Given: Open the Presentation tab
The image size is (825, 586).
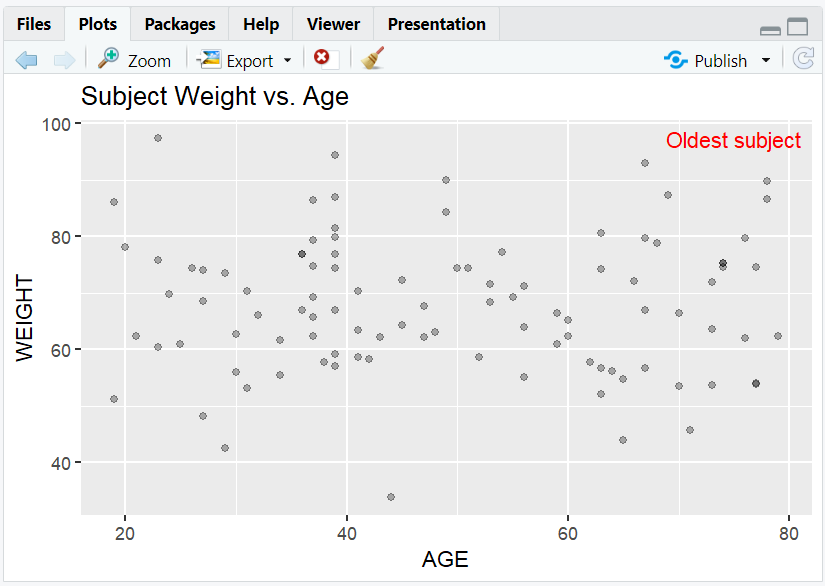Looking at the screenshot, I should 436,24.
